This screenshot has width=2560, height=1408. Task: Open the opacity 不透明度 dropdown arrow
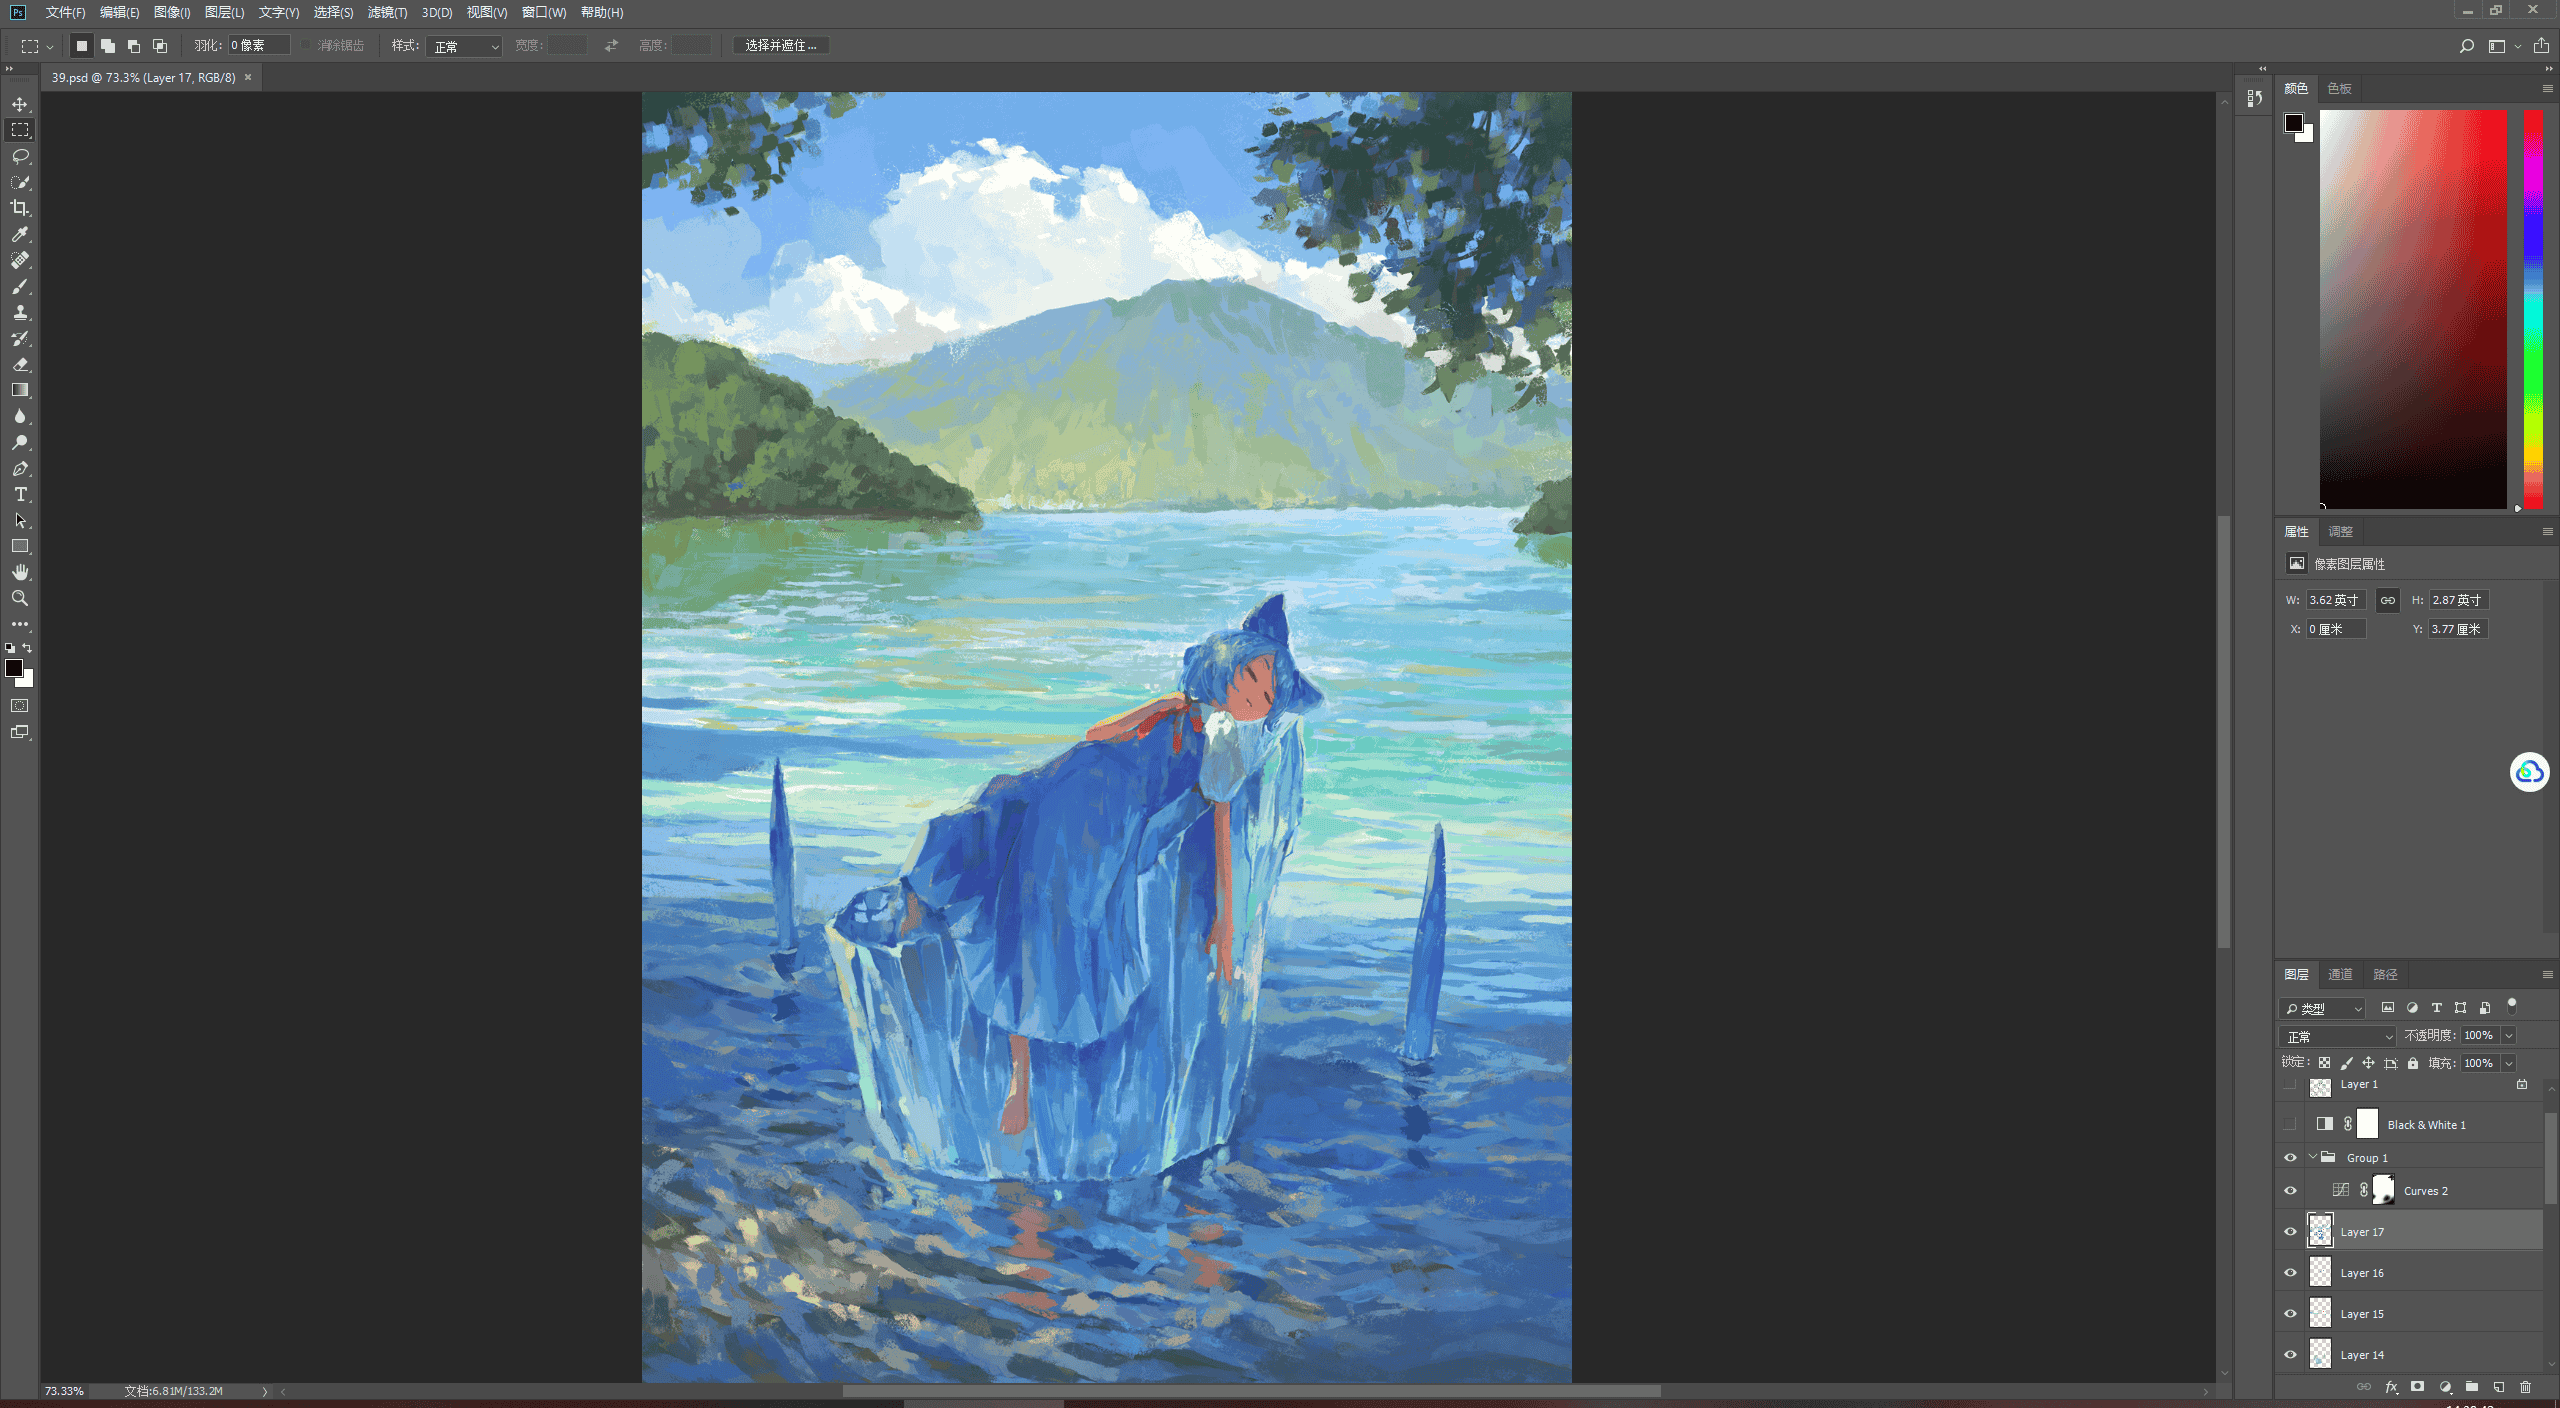pyautogui.click(x=2509, y=1036)
